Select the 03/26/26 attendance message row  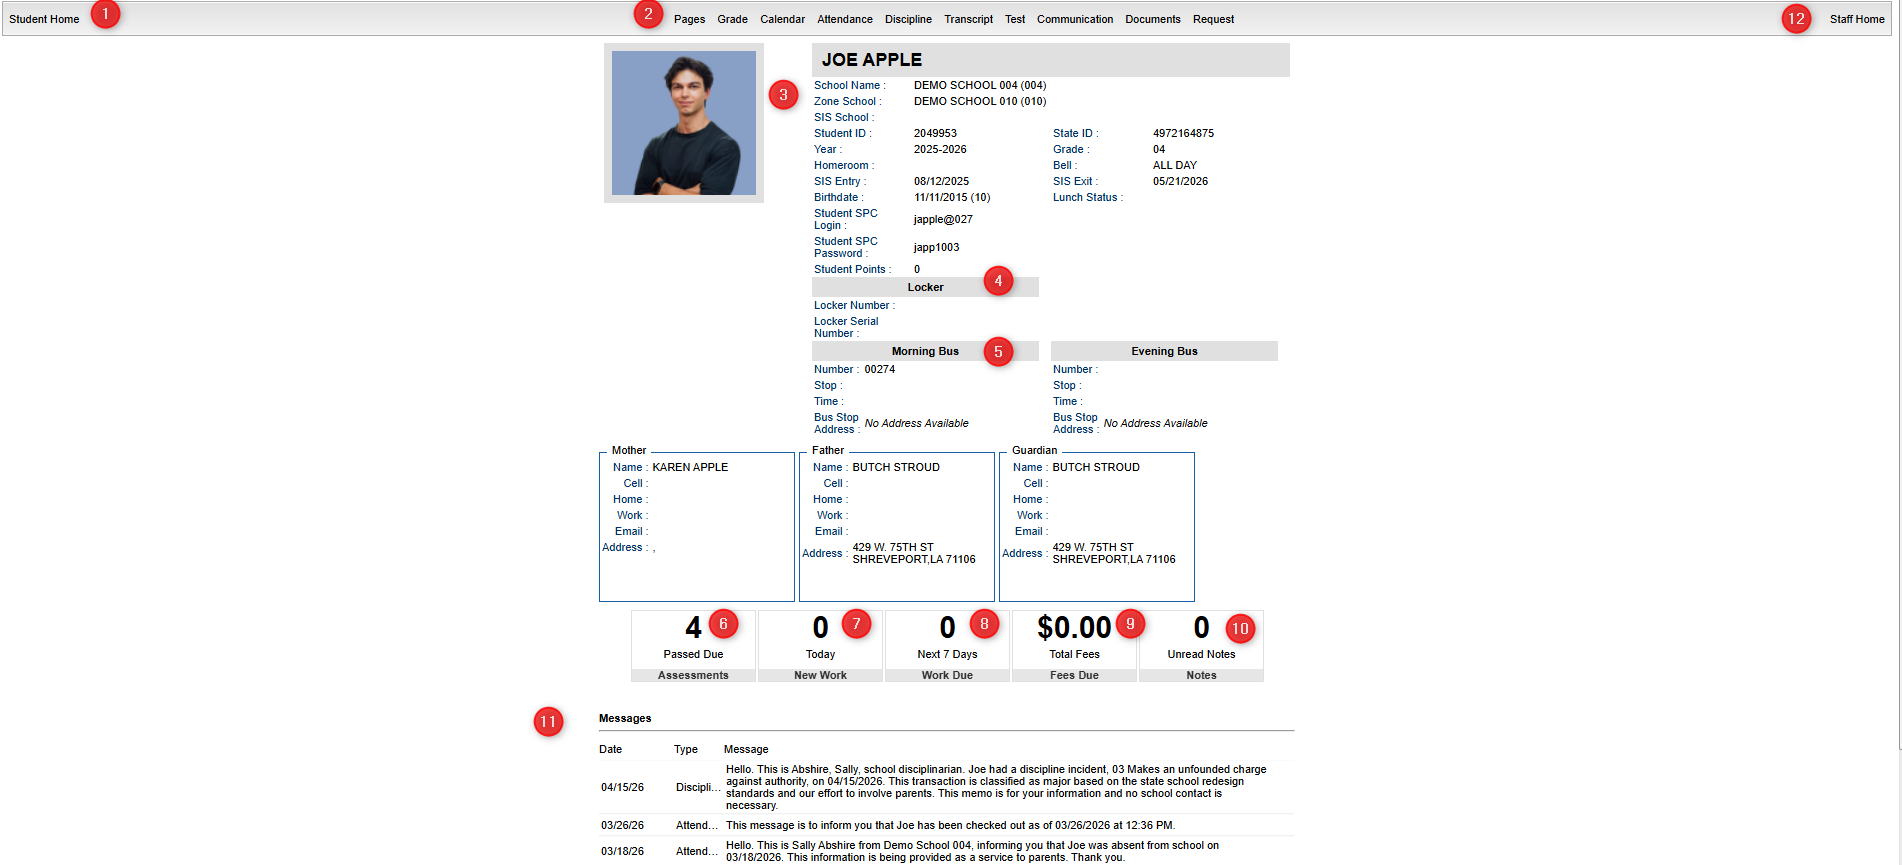[x=946, y=825]
